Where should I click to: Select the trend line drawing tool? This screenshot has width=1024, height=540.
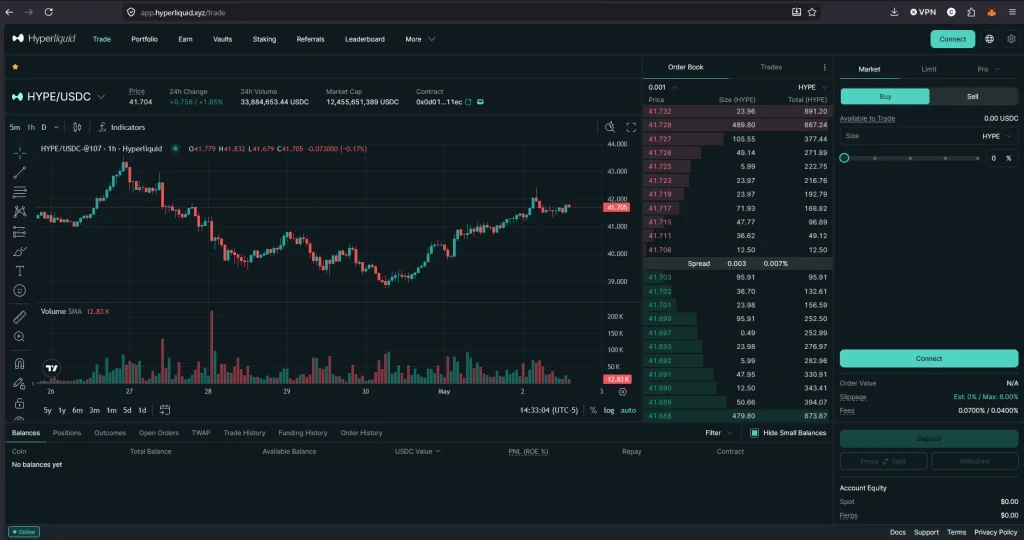tap(20, 172)
